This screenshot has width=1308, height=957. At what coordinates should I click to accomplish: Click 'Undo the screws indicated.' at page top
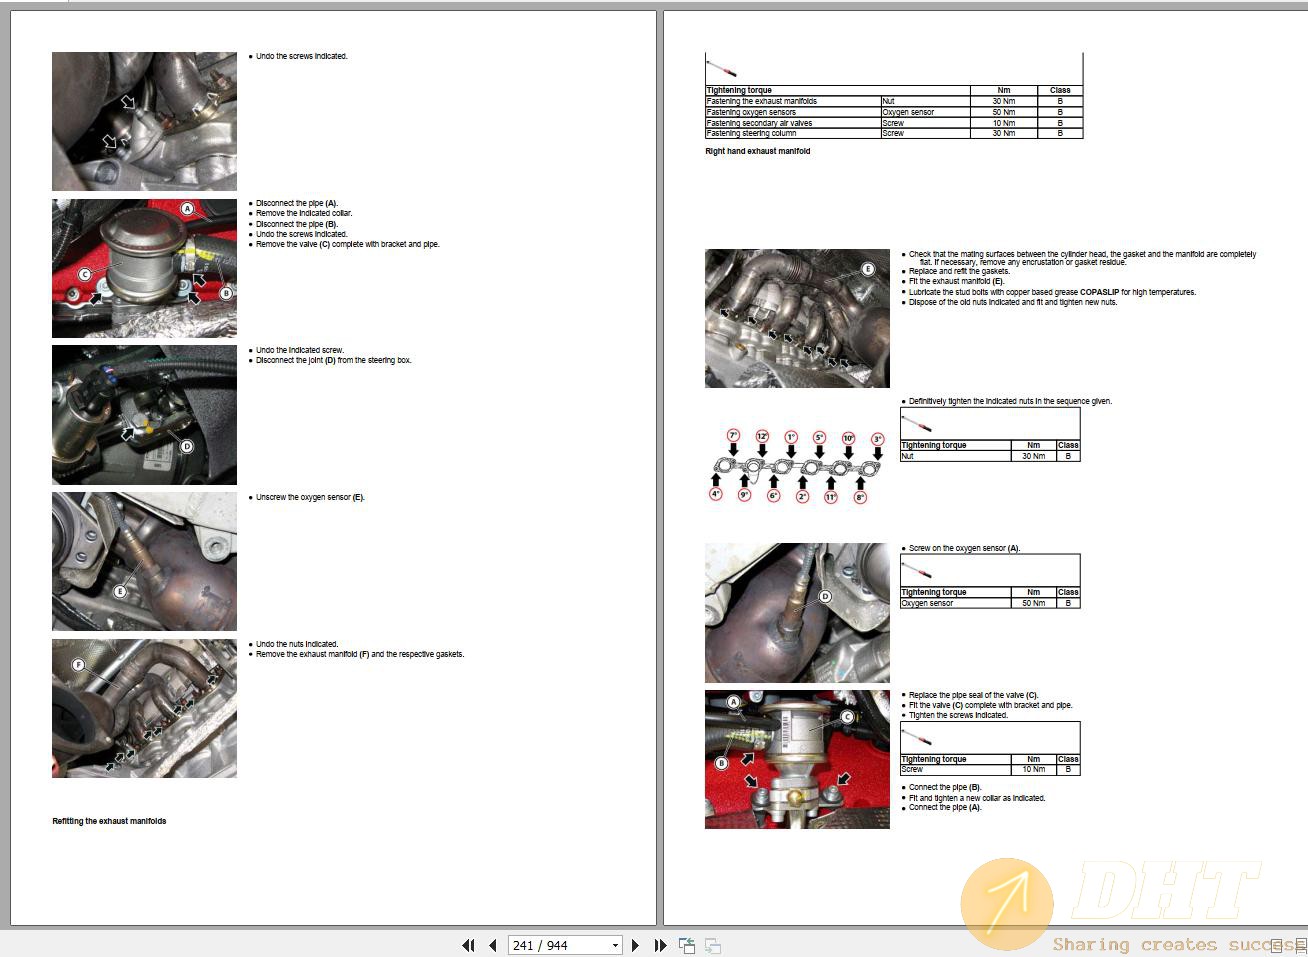pos(301,56)
